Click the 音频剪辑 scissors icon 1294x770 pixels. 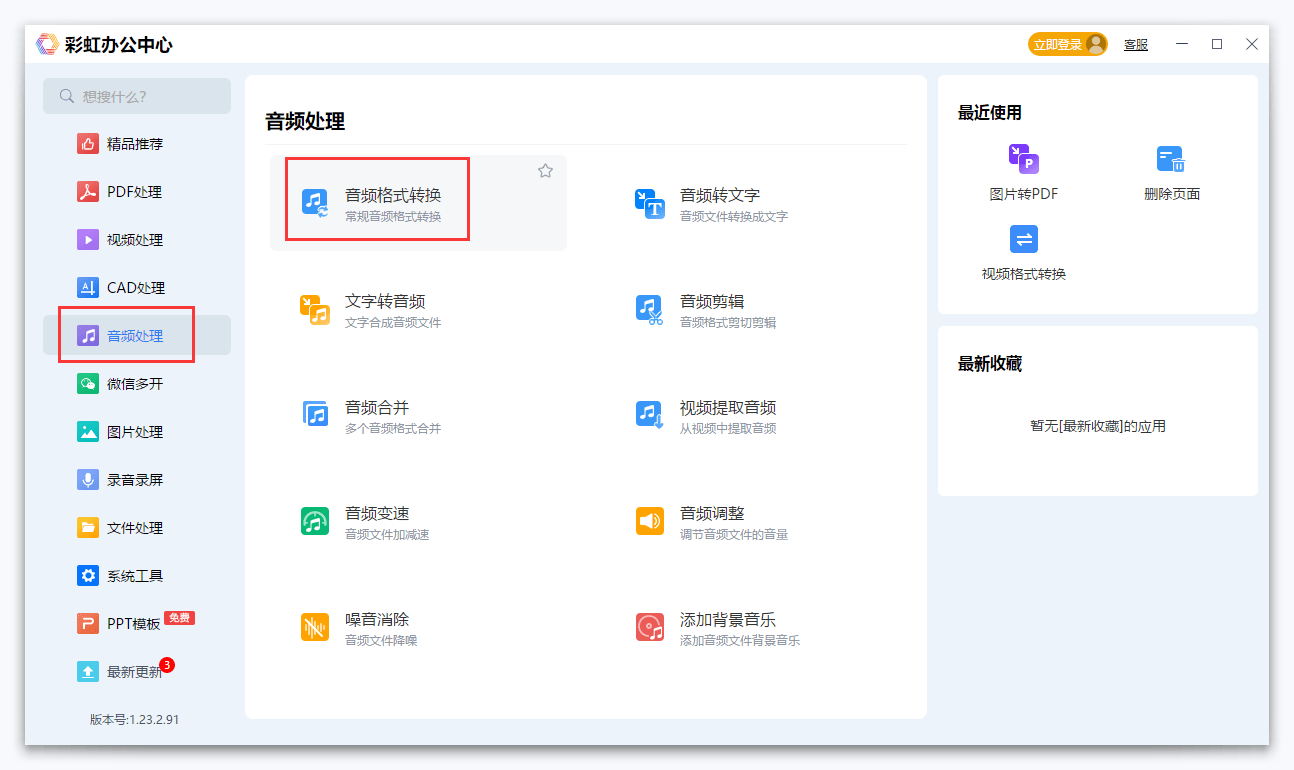[x=650, y=309]
